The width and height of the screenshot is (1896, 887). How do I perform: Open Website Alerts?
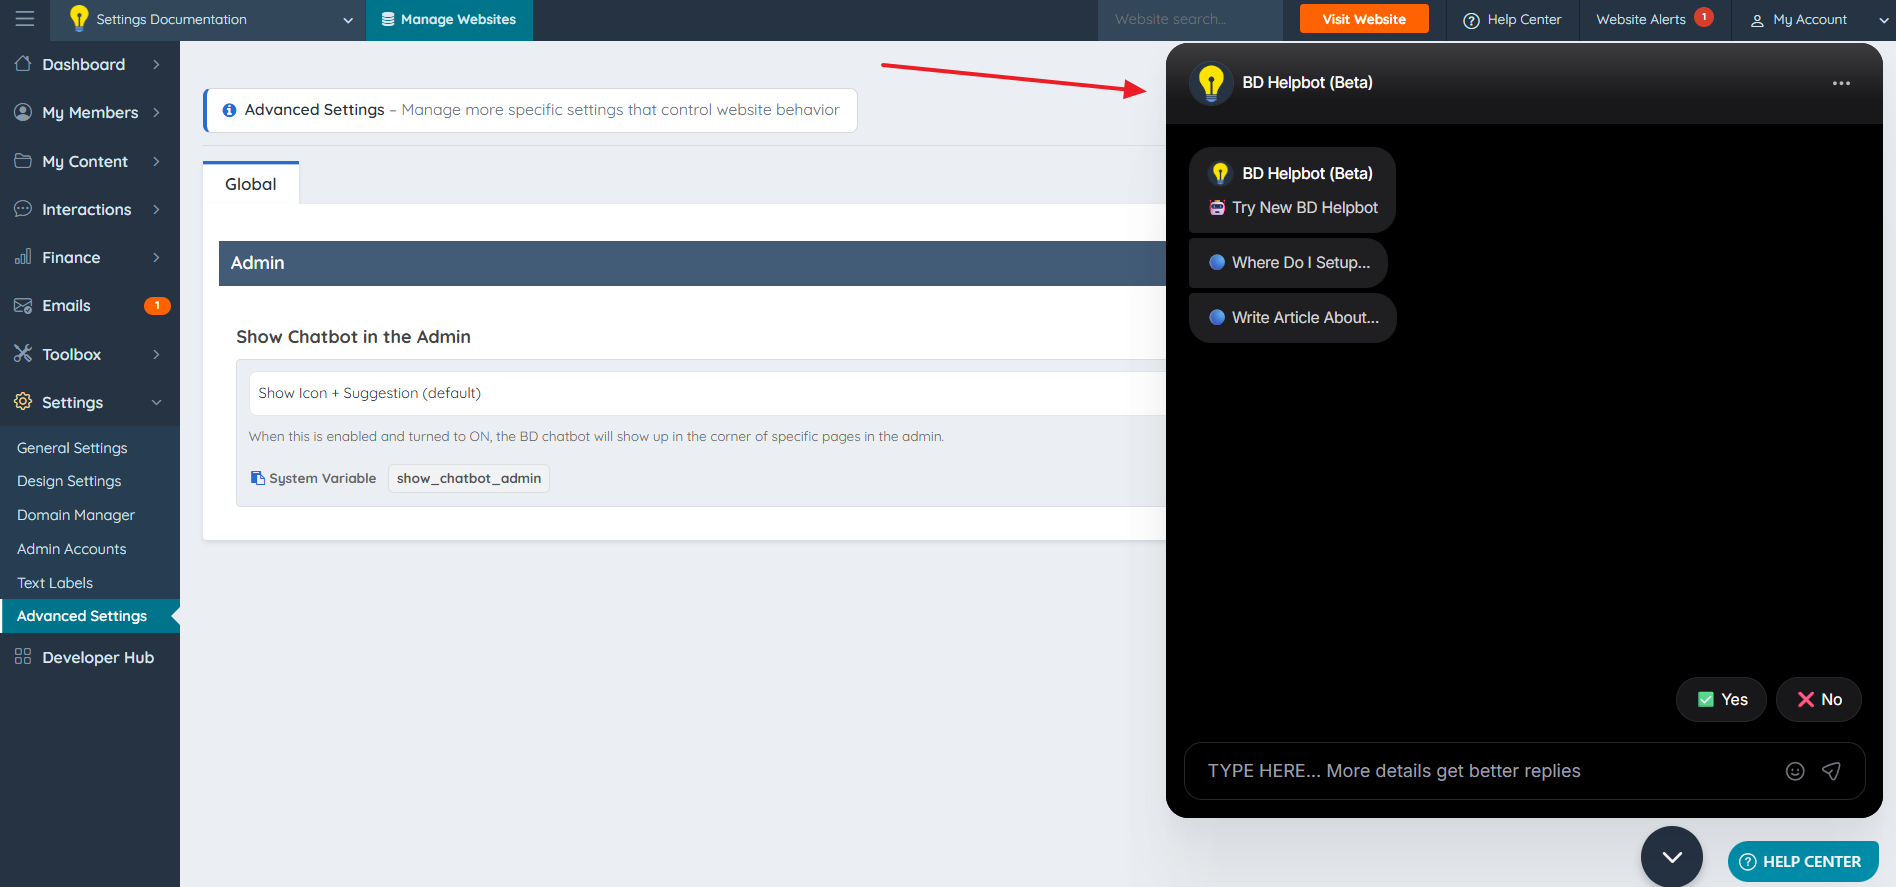click(1641, 19)
